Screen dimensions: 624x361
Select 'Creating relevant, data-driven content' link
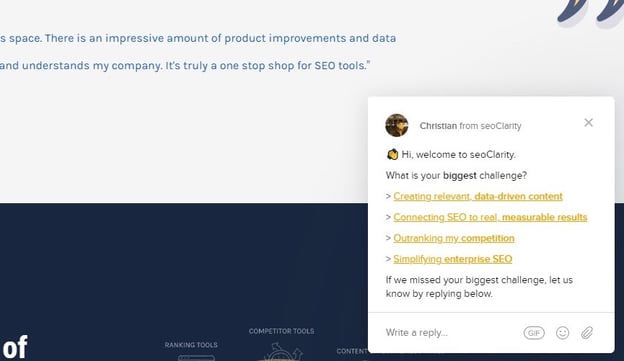point(478,196)
